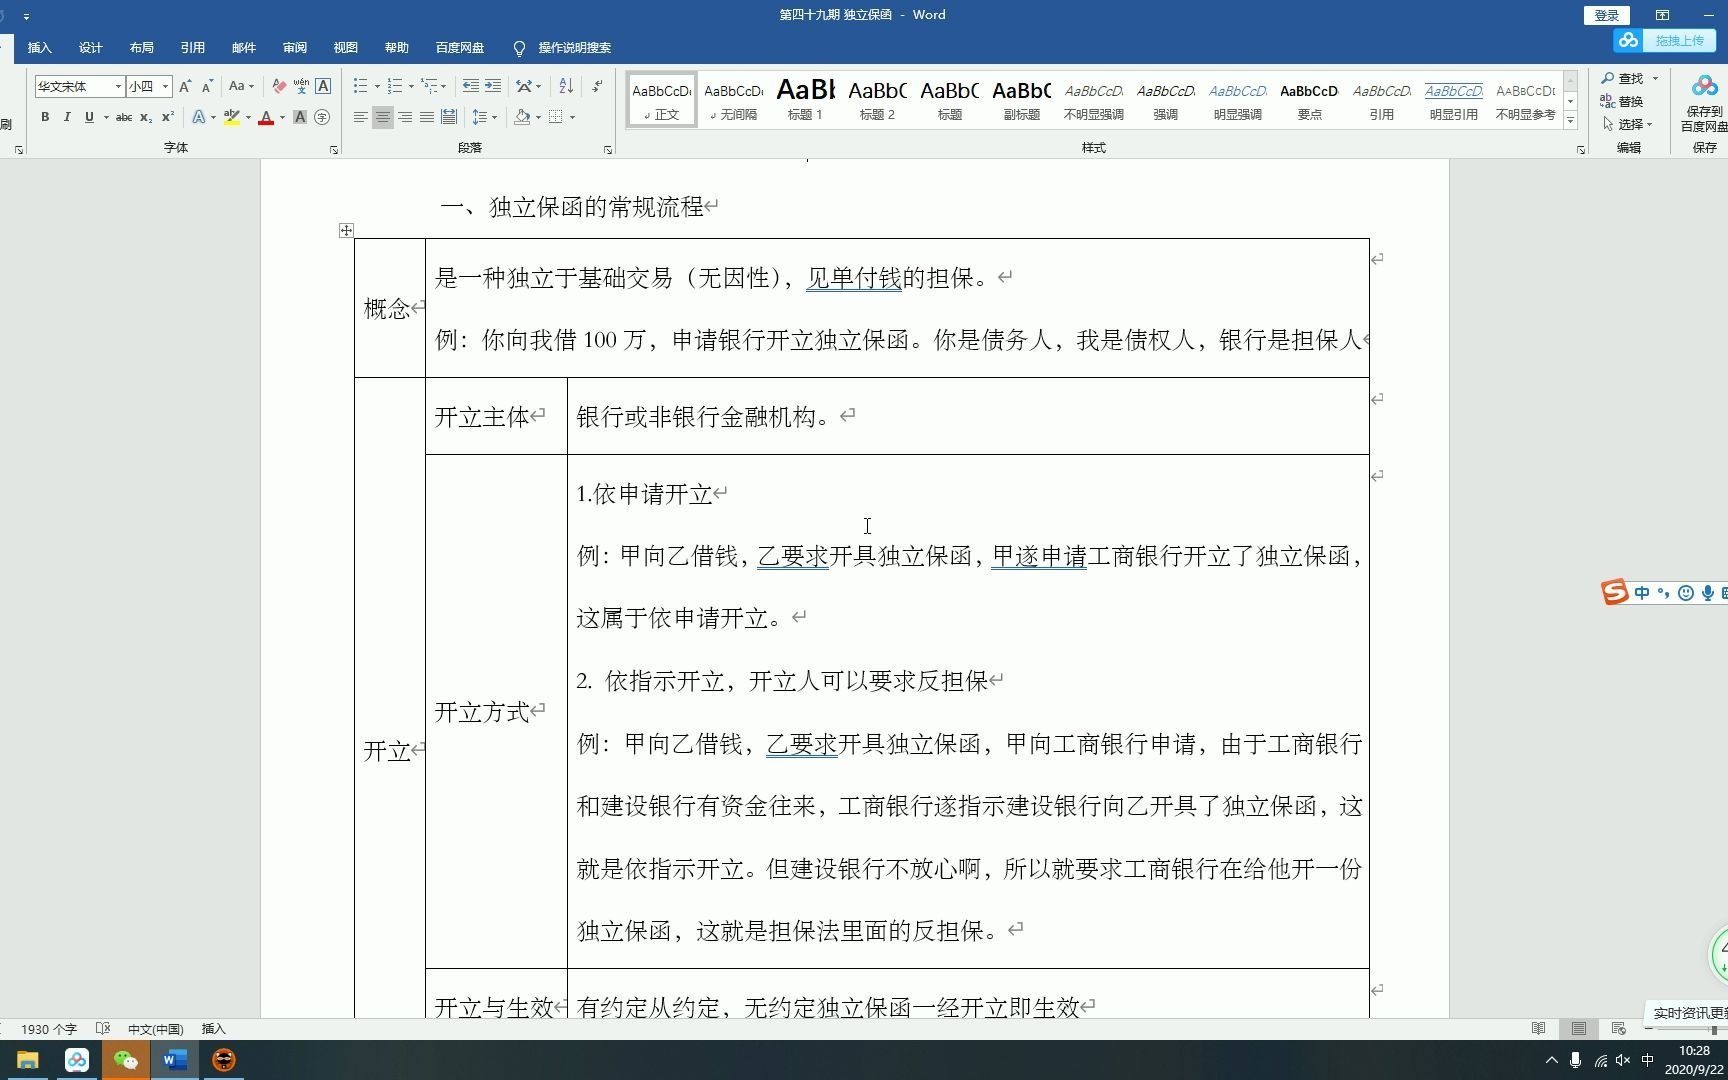Click the login button

click(1606, 15)
